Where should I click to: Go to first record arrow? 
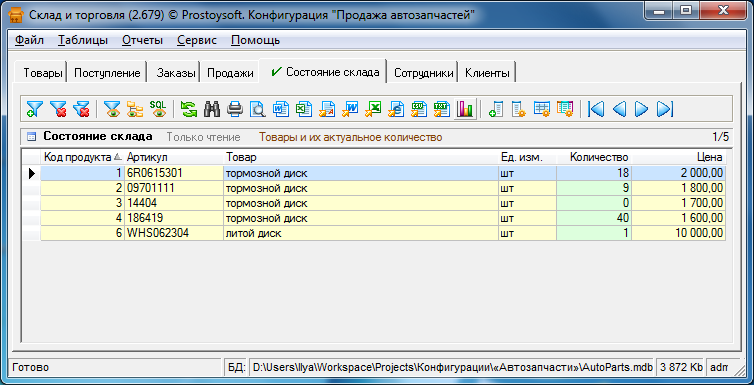[596, 109]
